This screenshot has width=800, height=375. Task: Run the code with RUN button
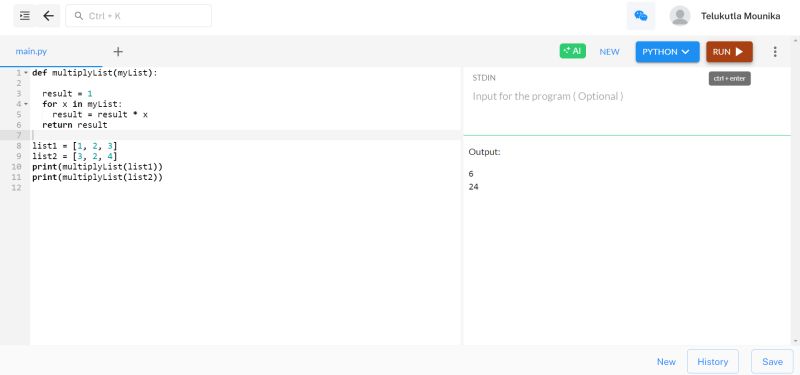point(729,52)
